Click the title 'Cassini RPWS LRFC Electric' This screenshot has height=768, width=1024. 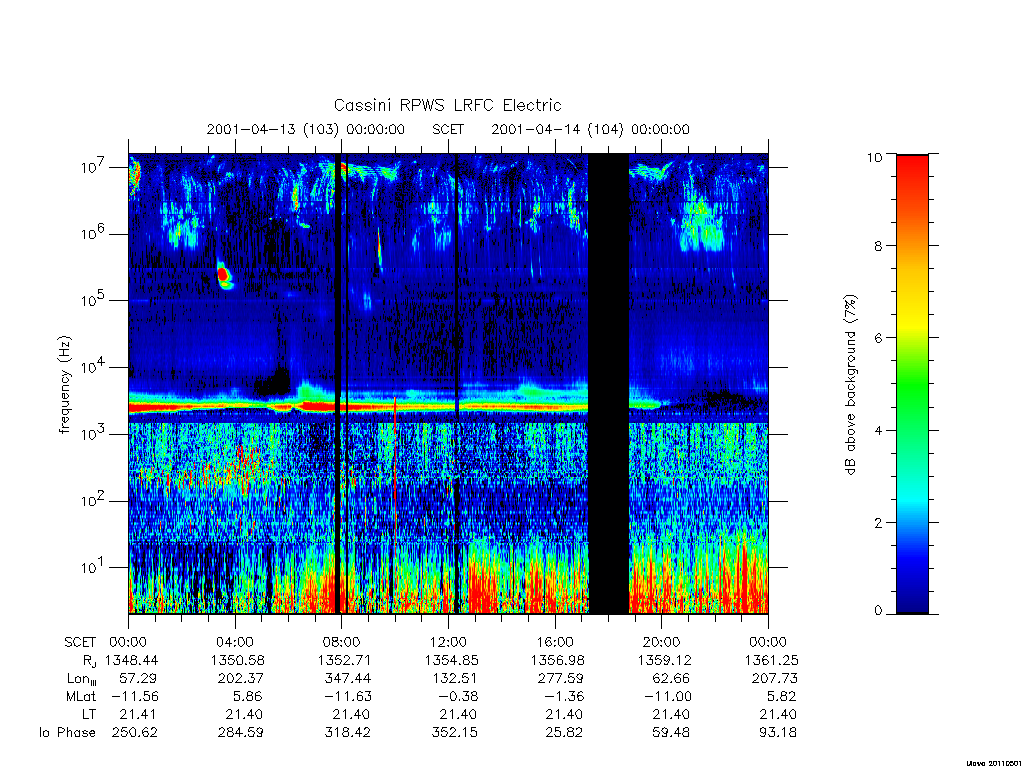point(447,105)
